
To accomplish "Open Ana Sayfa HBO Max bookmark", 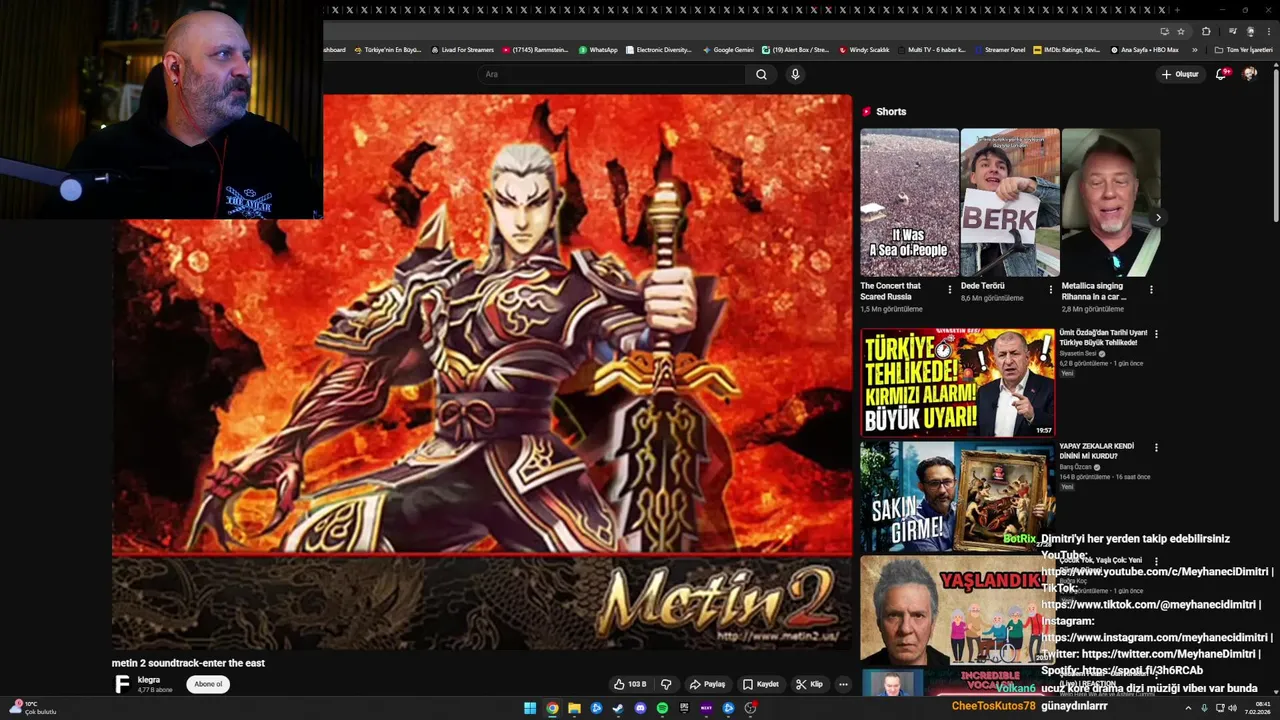I will [x=1144, y=50].
